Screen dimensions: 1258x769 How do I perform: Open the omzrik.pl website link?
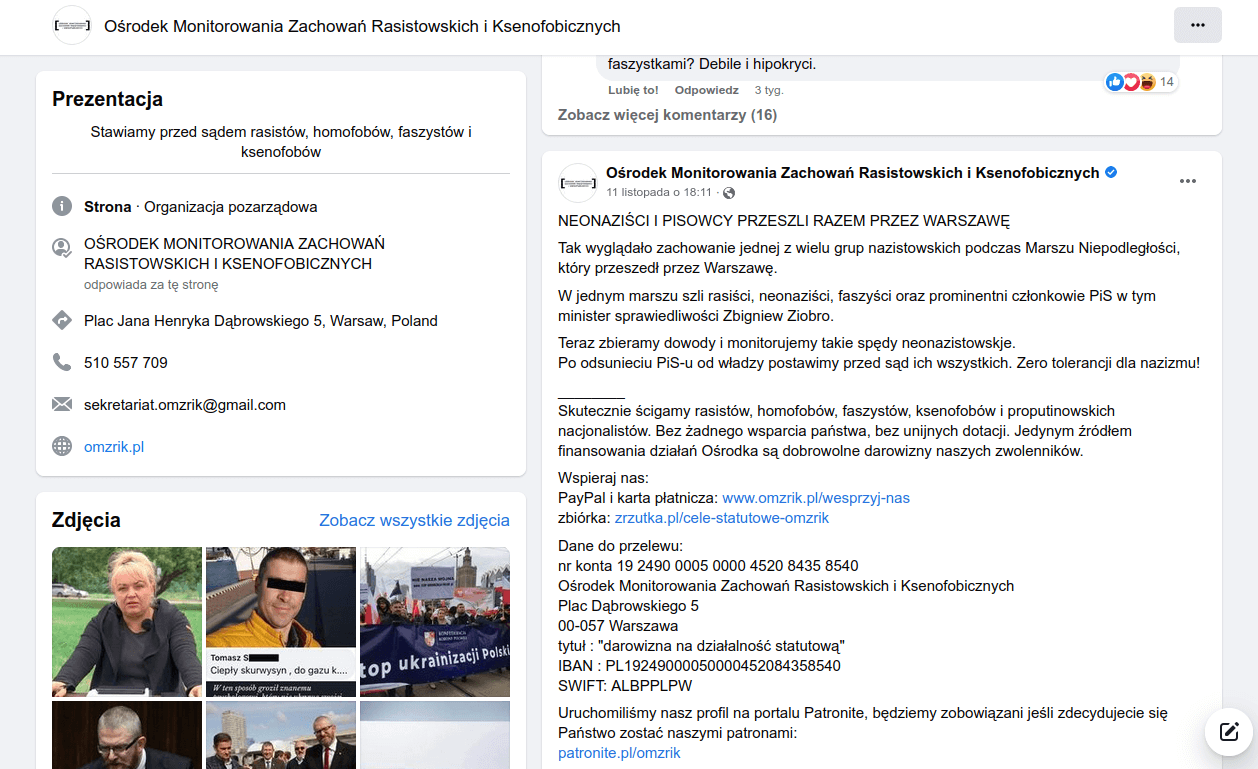coord(114,447)
